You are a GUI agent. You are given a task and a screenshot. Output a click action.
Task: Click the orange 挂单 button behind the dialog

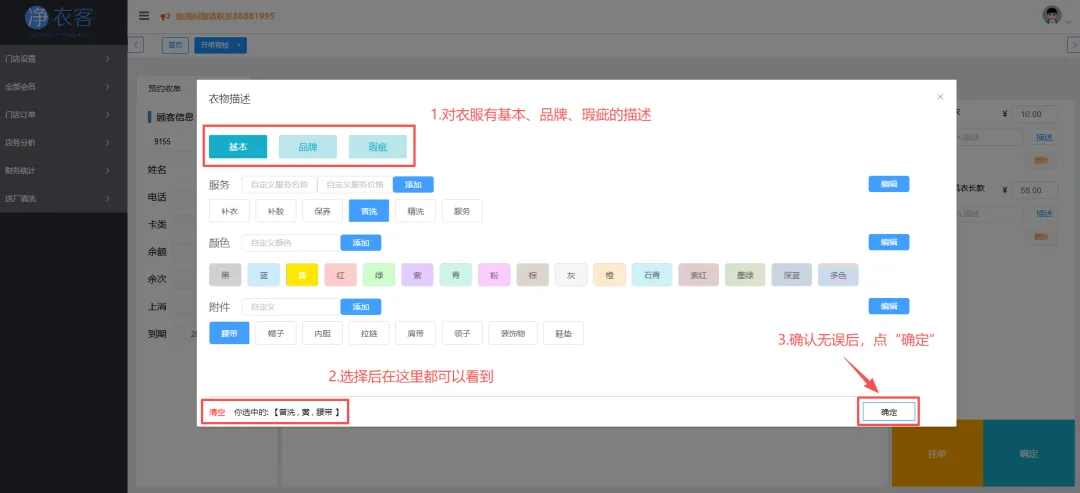coord(937,454)
